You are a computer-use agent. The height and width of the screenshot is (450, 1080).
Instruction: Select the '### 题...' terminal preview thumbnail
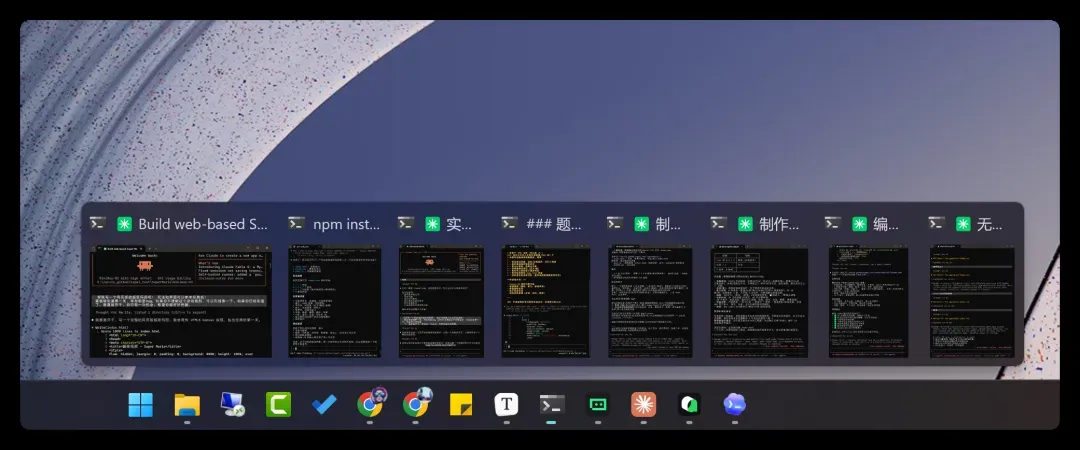pos(546,302)
